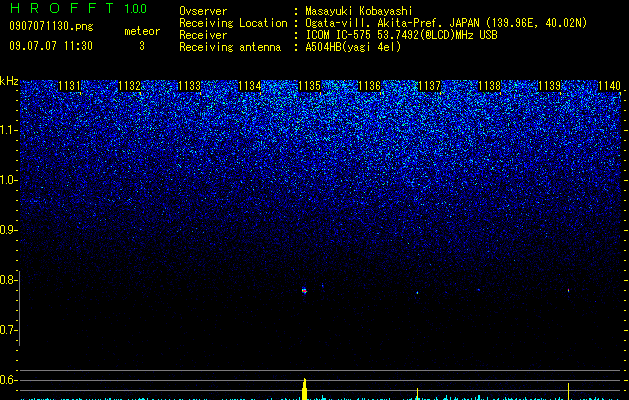629x400 pixels.
Task: Click the meteor count value 3
Action: point(142,46)
